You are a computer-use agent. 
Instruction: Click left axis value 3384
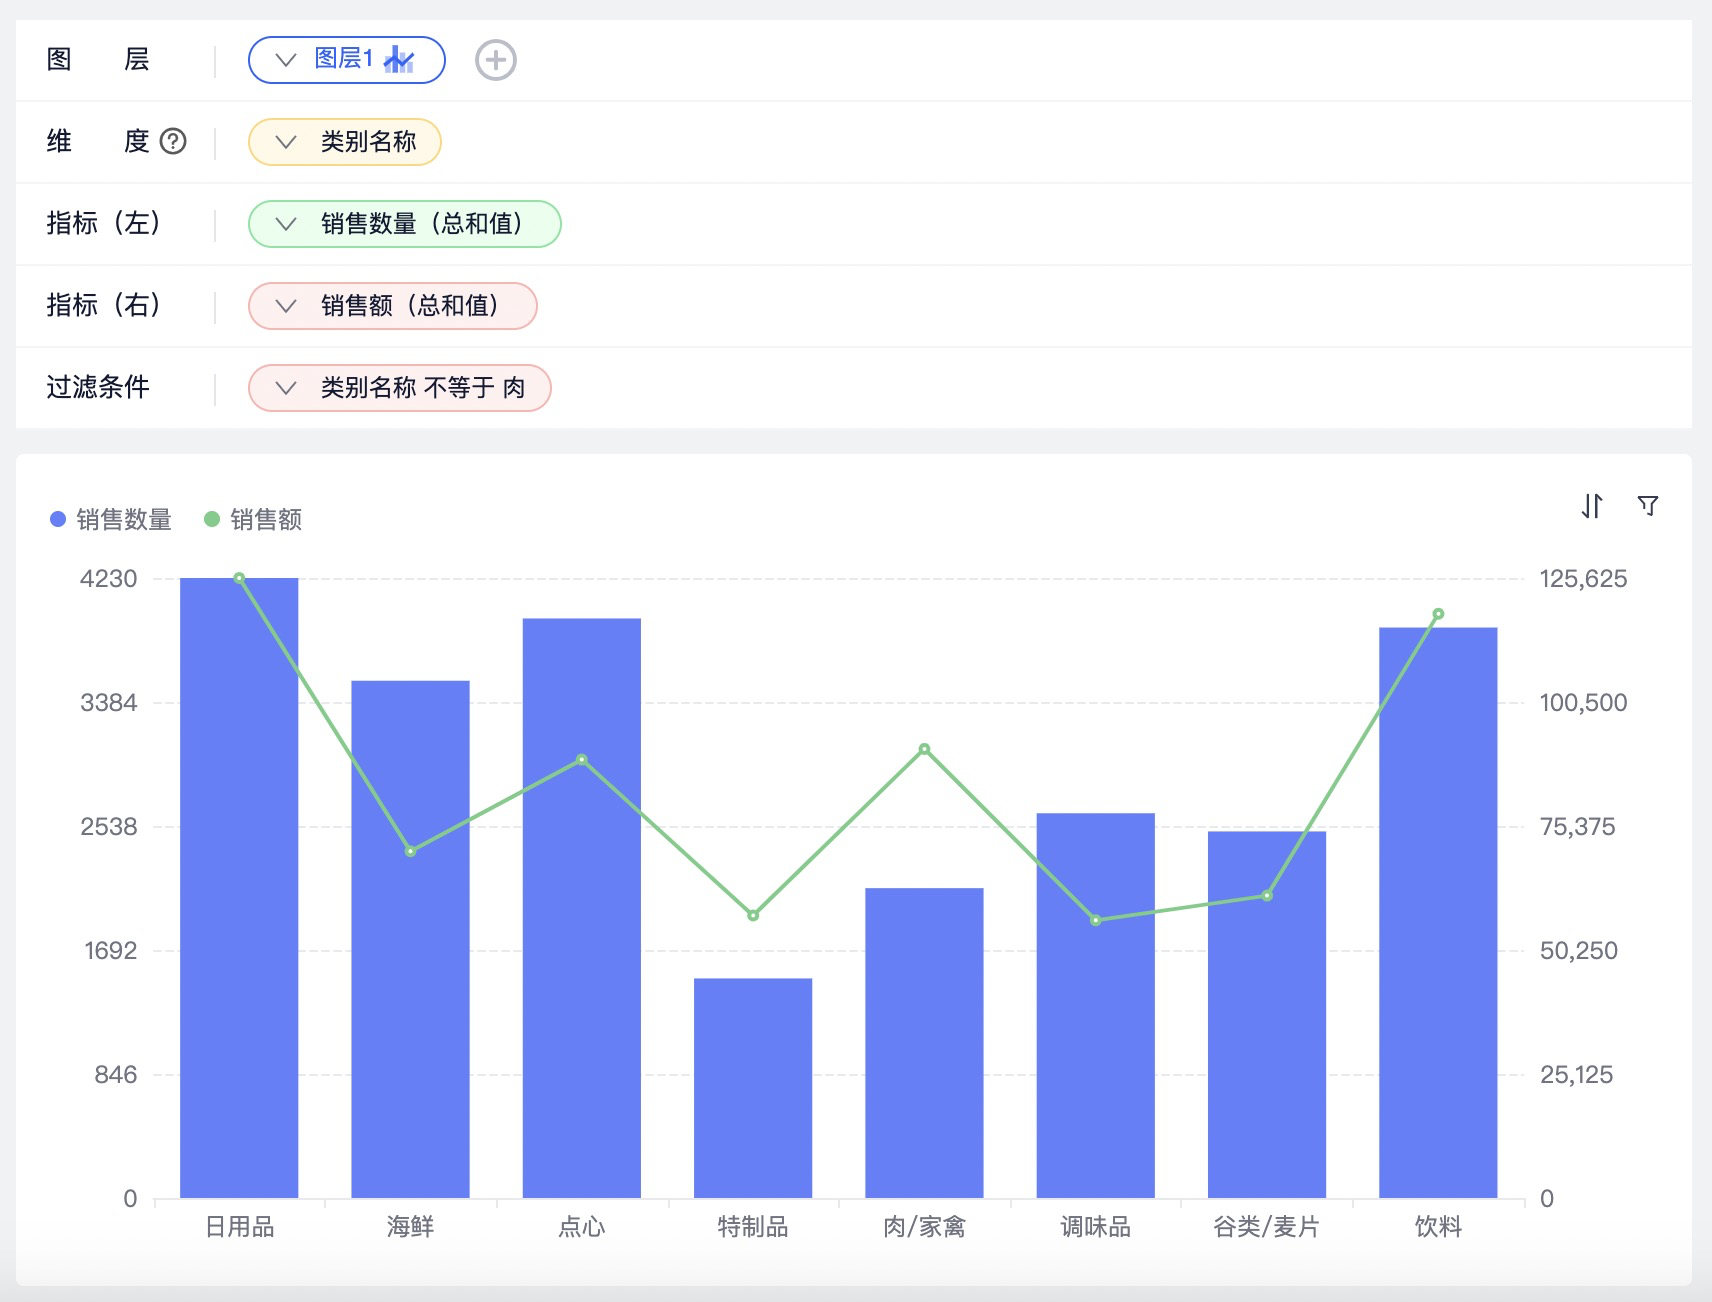(x=109, y=703)
